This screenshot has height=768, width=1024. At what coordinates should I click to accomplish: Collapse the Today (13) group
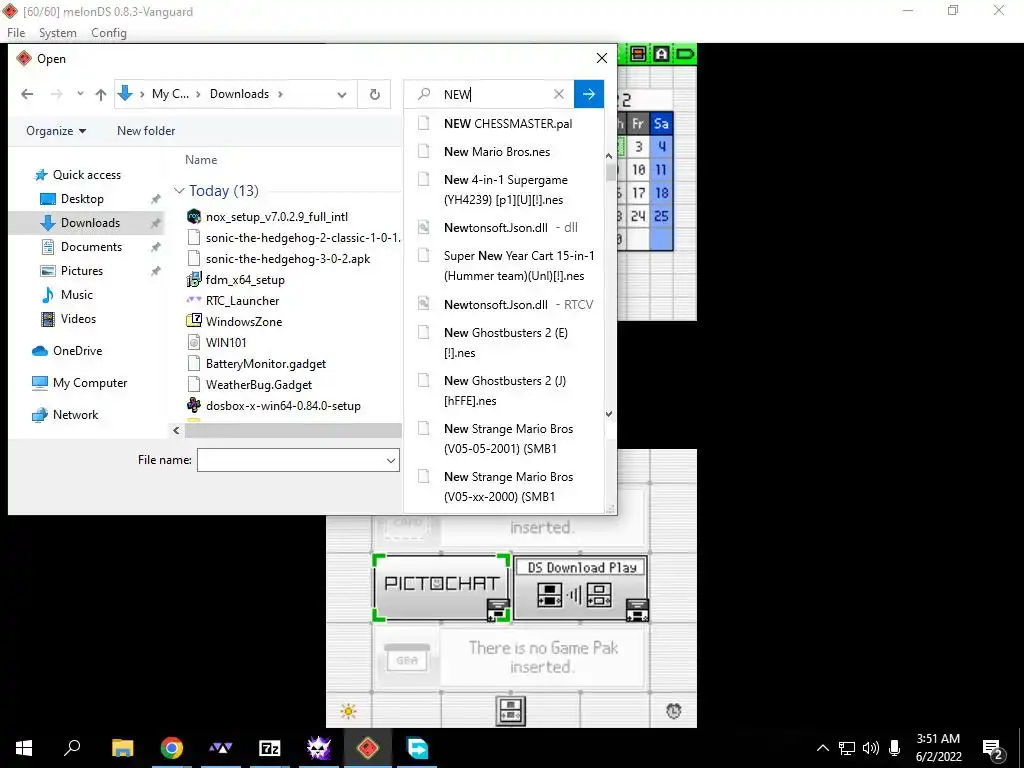[179, 191]
